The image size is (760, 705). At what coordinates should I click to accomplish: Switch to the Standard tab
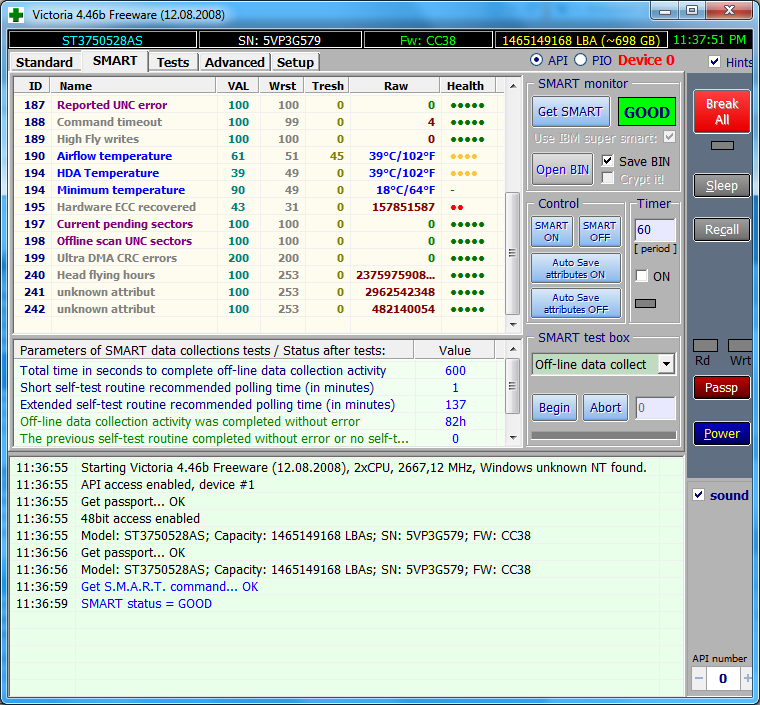(44, 62)
